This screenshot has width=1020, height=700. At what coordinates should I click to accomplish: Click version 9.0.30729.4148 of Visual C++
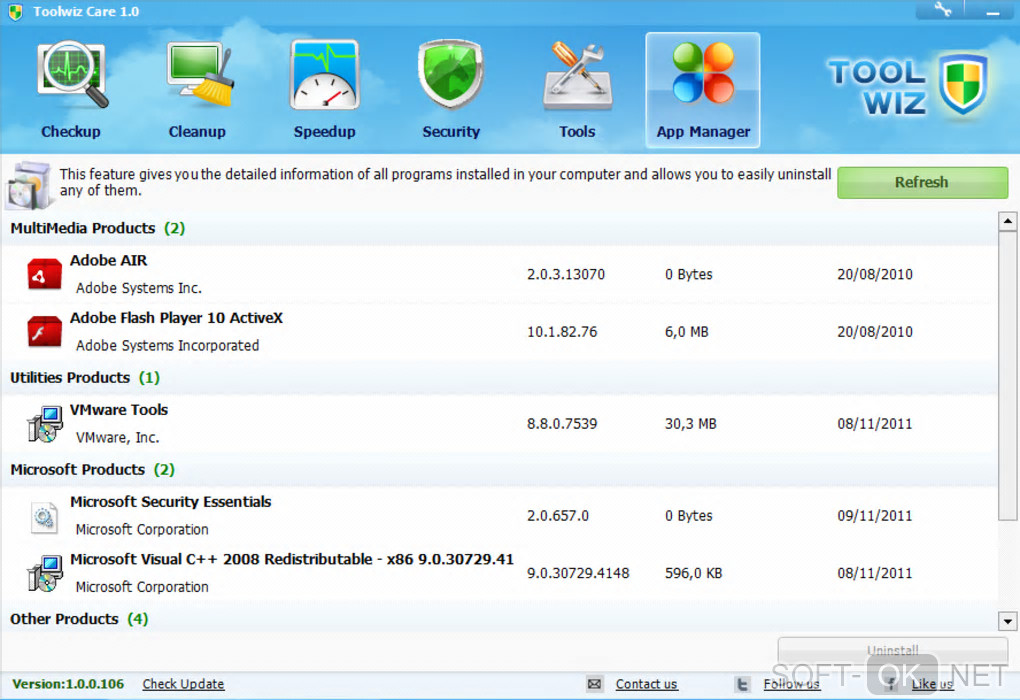(578, 573)
